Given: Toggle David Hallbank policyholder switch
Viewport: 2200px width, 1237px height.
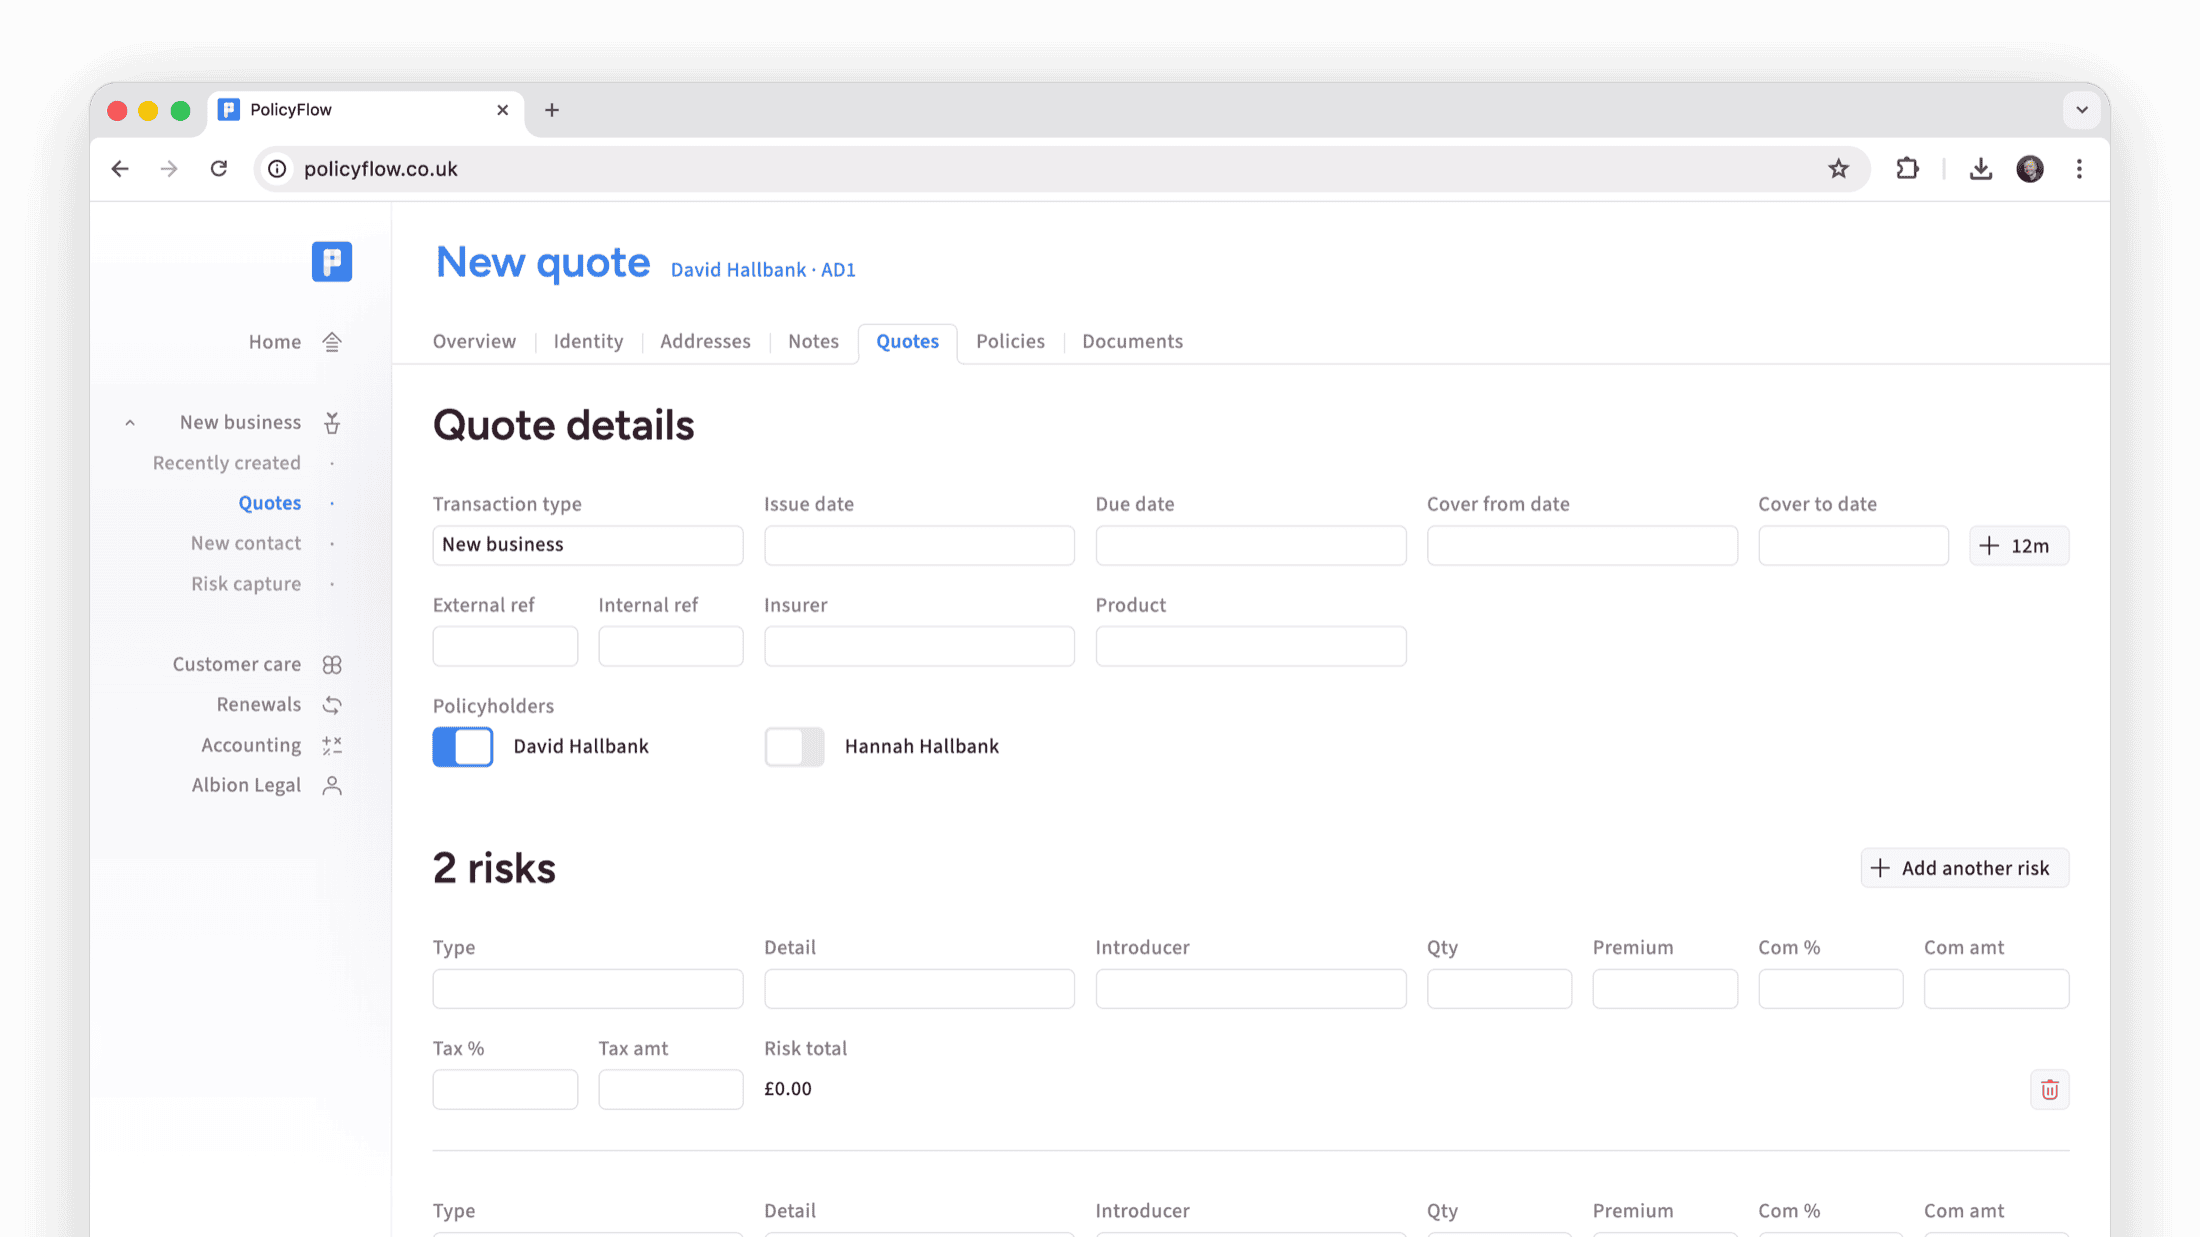Looking at the screenshot, I should [463, 747].
